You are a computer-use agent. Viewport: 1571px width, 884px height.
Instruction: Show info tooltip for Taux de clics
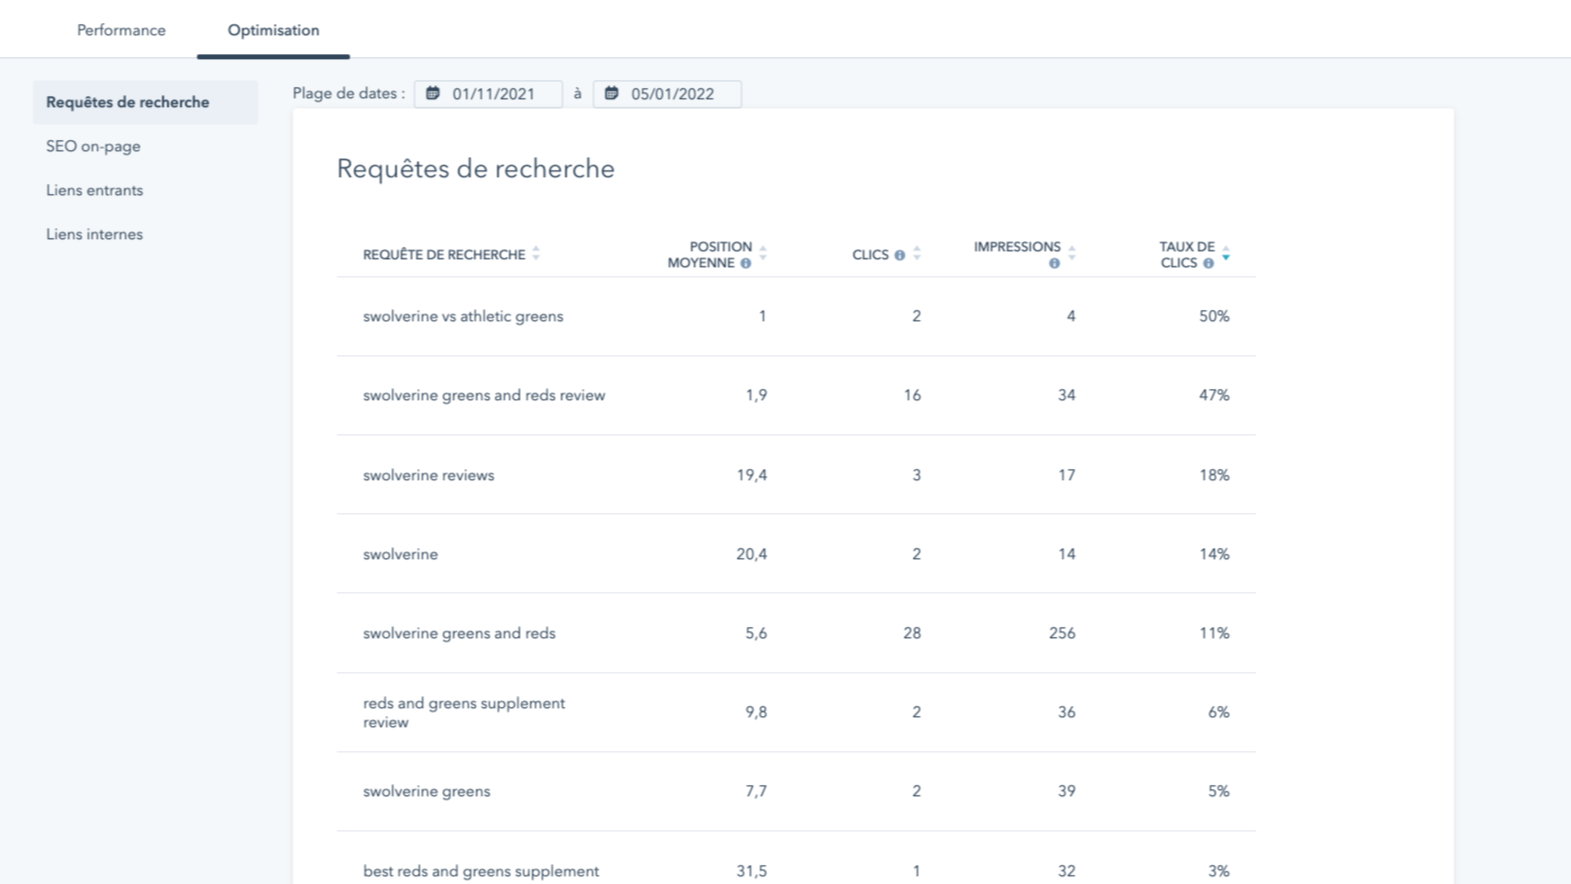1208,263
